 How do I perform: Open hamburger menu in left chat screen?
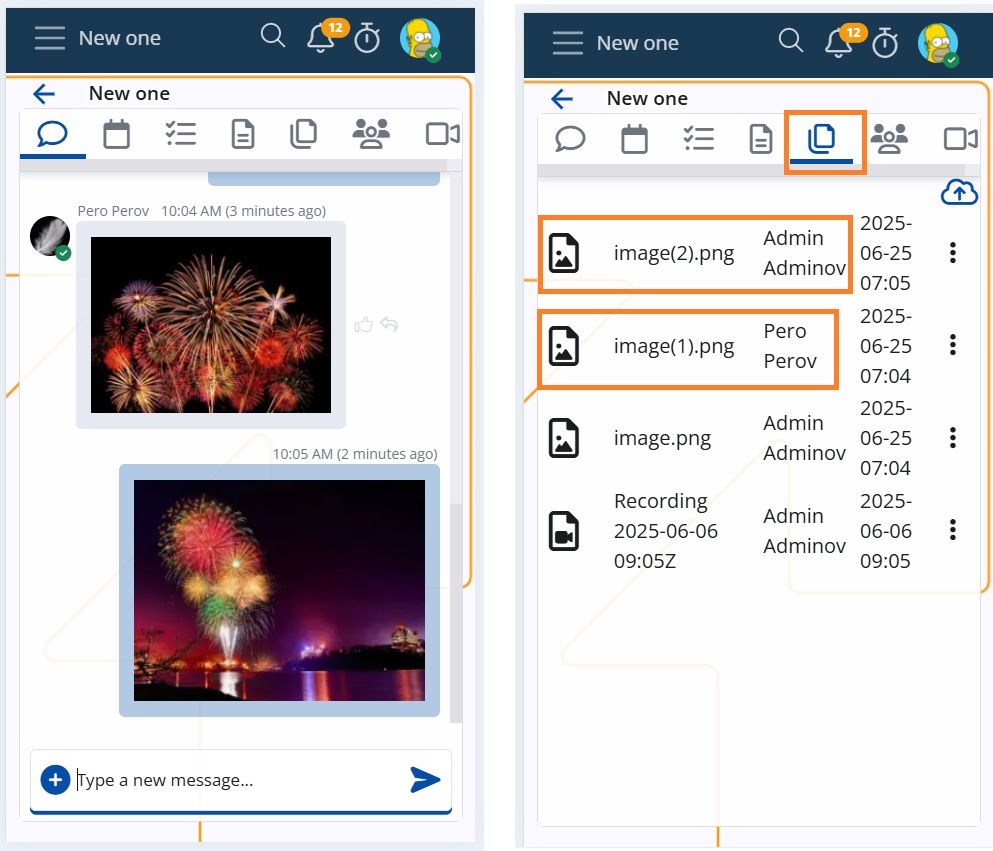(x=50, y=38)
